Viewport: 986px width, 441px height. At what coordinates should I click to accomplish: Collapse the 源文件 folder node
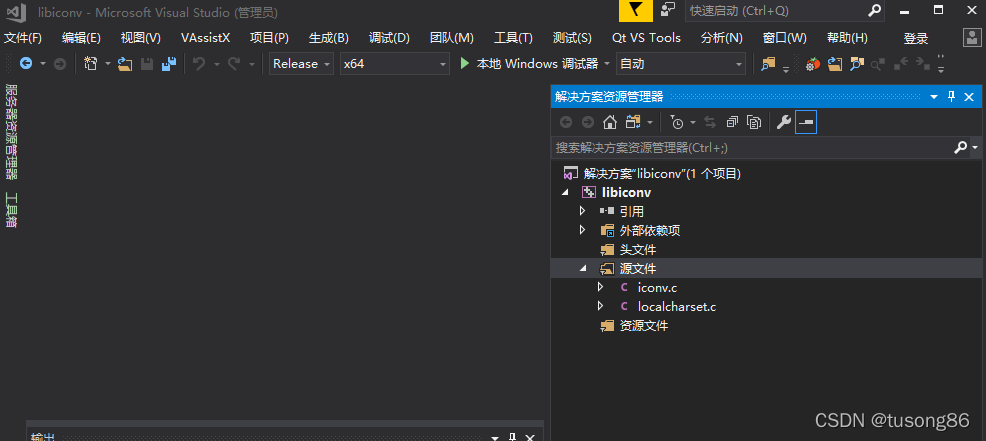click(x=583, y=269)
